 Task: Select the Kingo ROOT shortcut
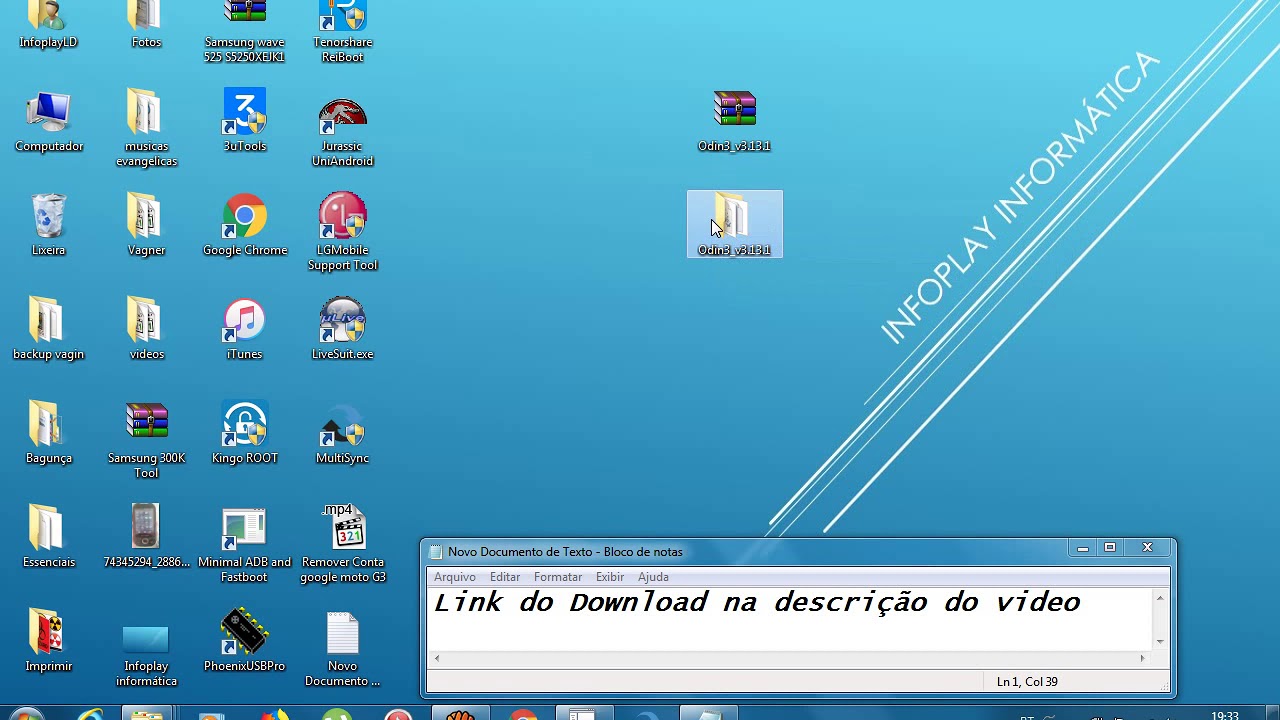tap(244, 434)
